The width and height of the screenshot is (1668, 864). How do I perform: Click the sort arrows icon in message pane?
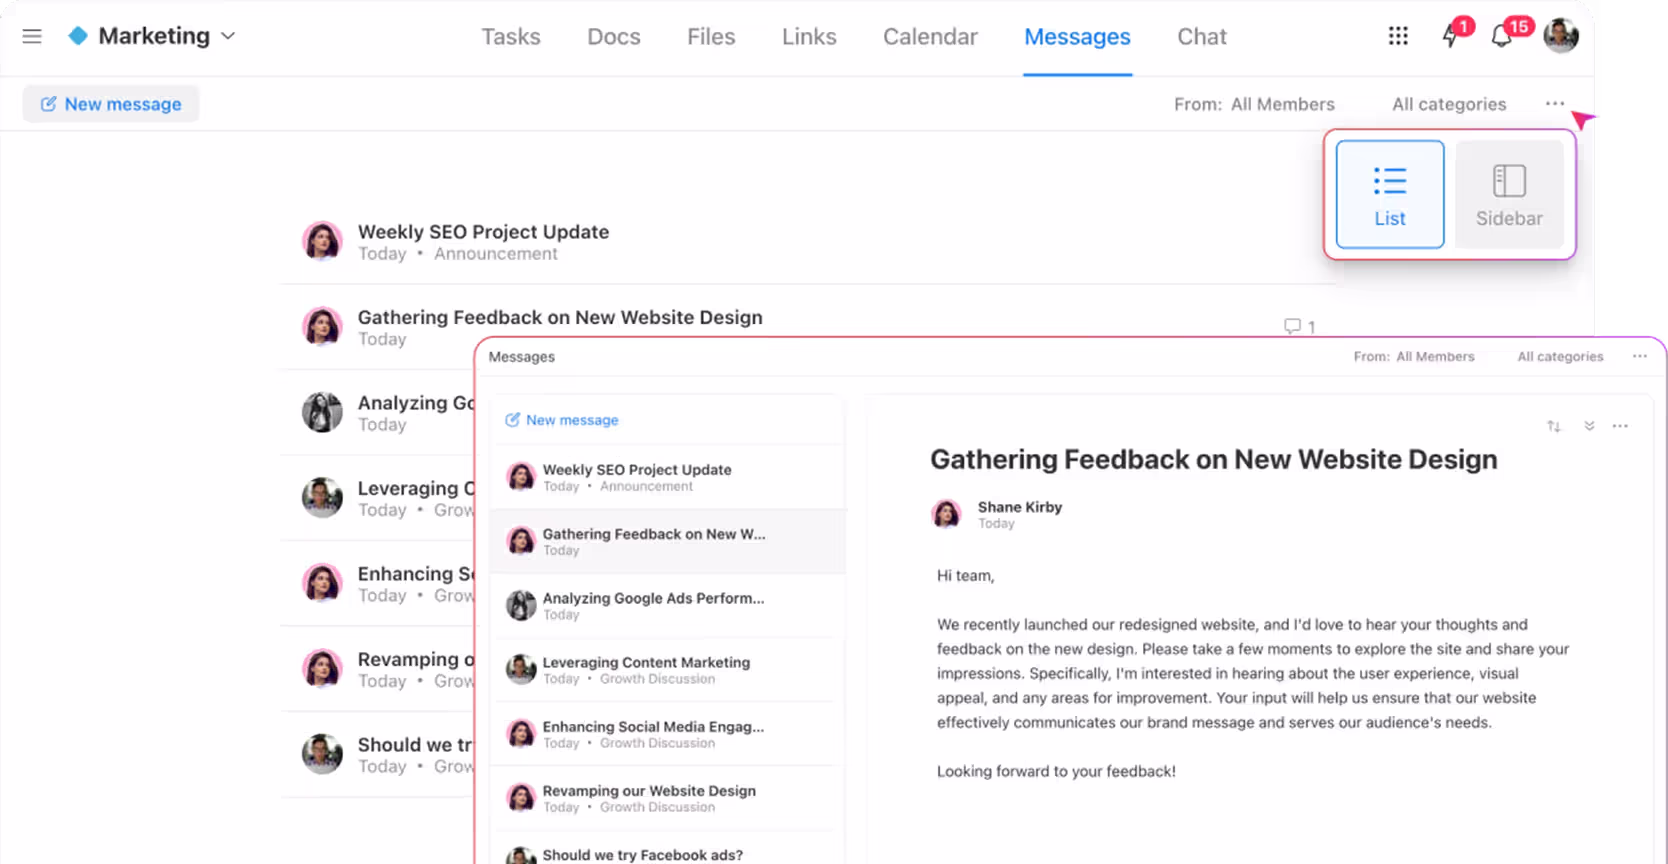click(x=1554, y=426)
